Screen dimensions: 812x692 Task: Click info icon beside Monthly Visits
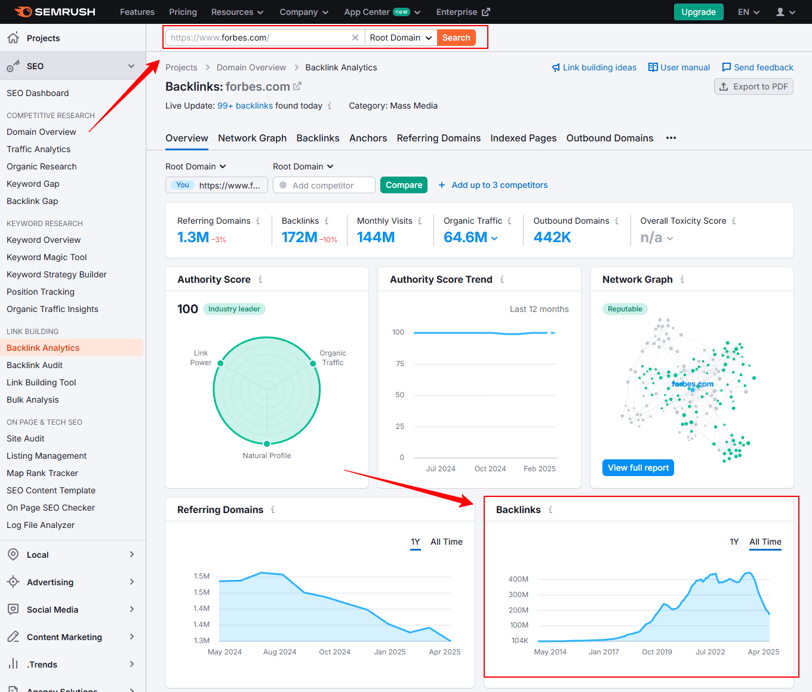coord(419,221)
